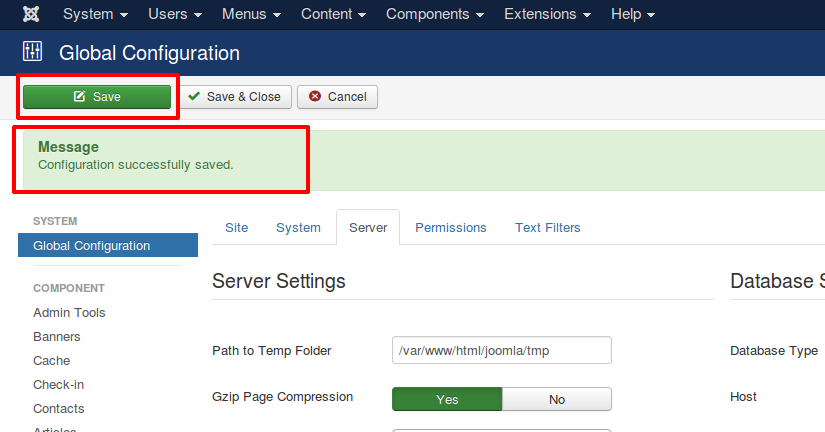Select Global Configuration in the sidebar
The image size is (825, 432).
pyautogui.click(x=92, y=246)
